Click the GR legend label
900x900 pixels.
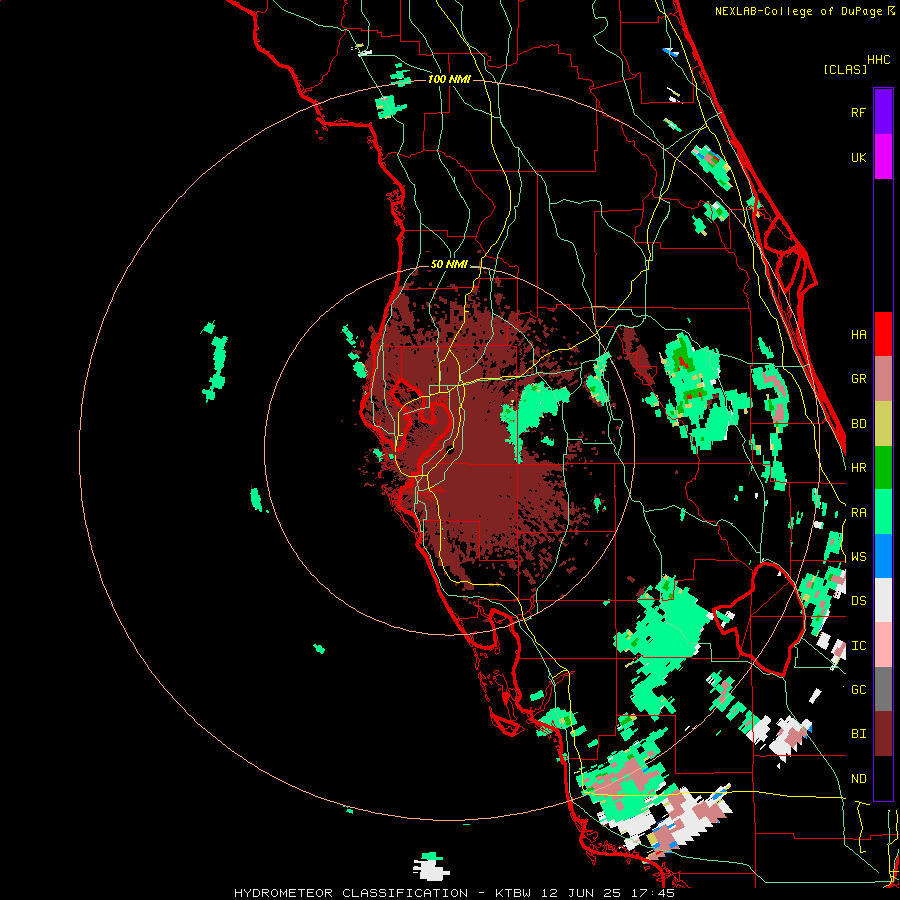[858, 379]
